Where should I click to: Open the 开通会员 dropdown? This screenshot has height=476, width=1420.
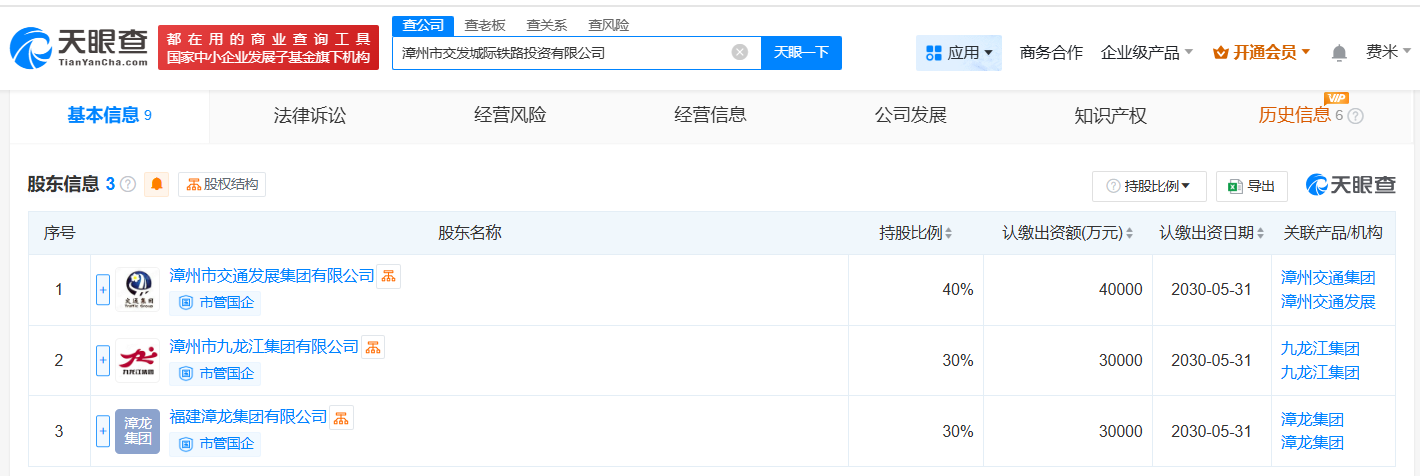coord(1261,53)
